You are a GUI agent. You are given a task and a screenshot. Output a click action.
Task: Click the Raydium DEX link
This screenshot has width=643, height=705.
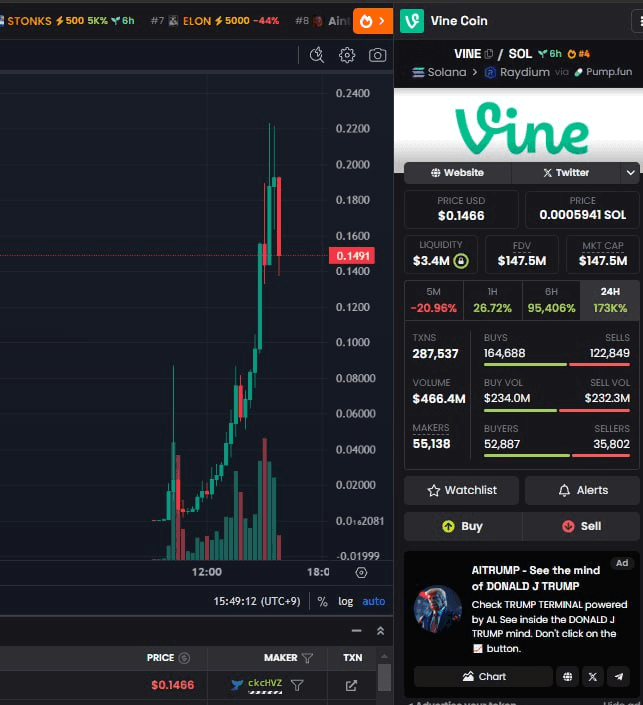coord(517,72)
